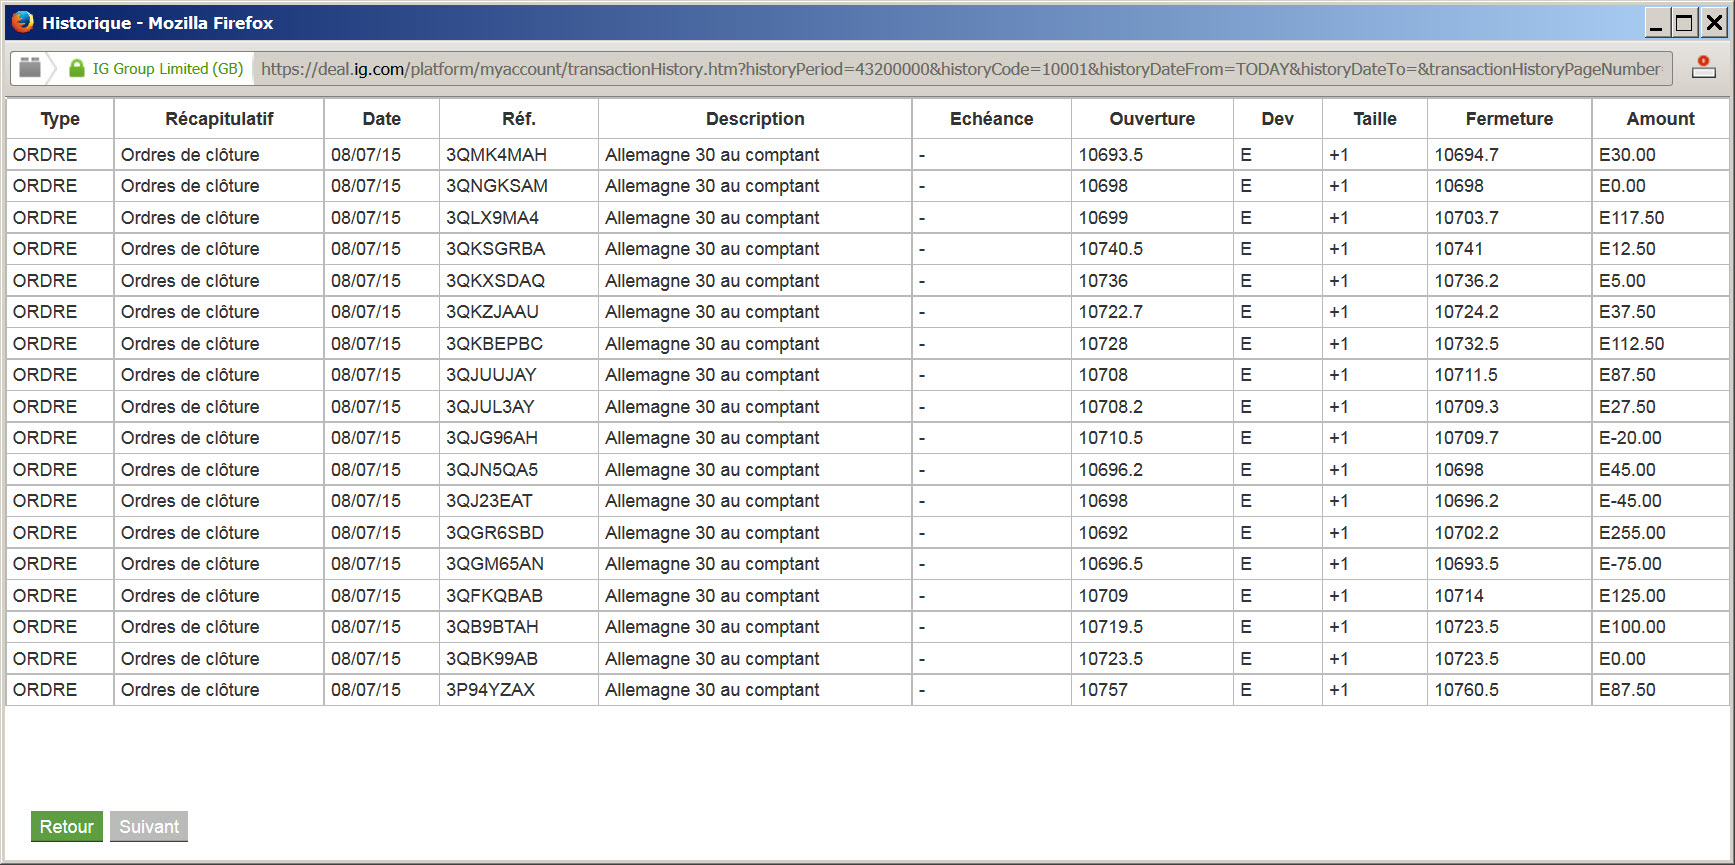This screenshot has height=865, width=1735.
Task: Select reference 3QMK4MAH
Action: point(497,155)
